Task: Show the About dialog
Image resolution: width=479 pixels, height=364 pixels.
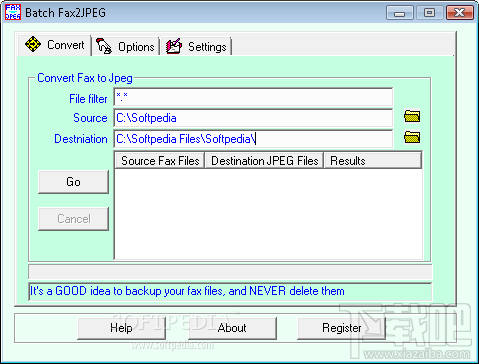Action: point(232,328)
